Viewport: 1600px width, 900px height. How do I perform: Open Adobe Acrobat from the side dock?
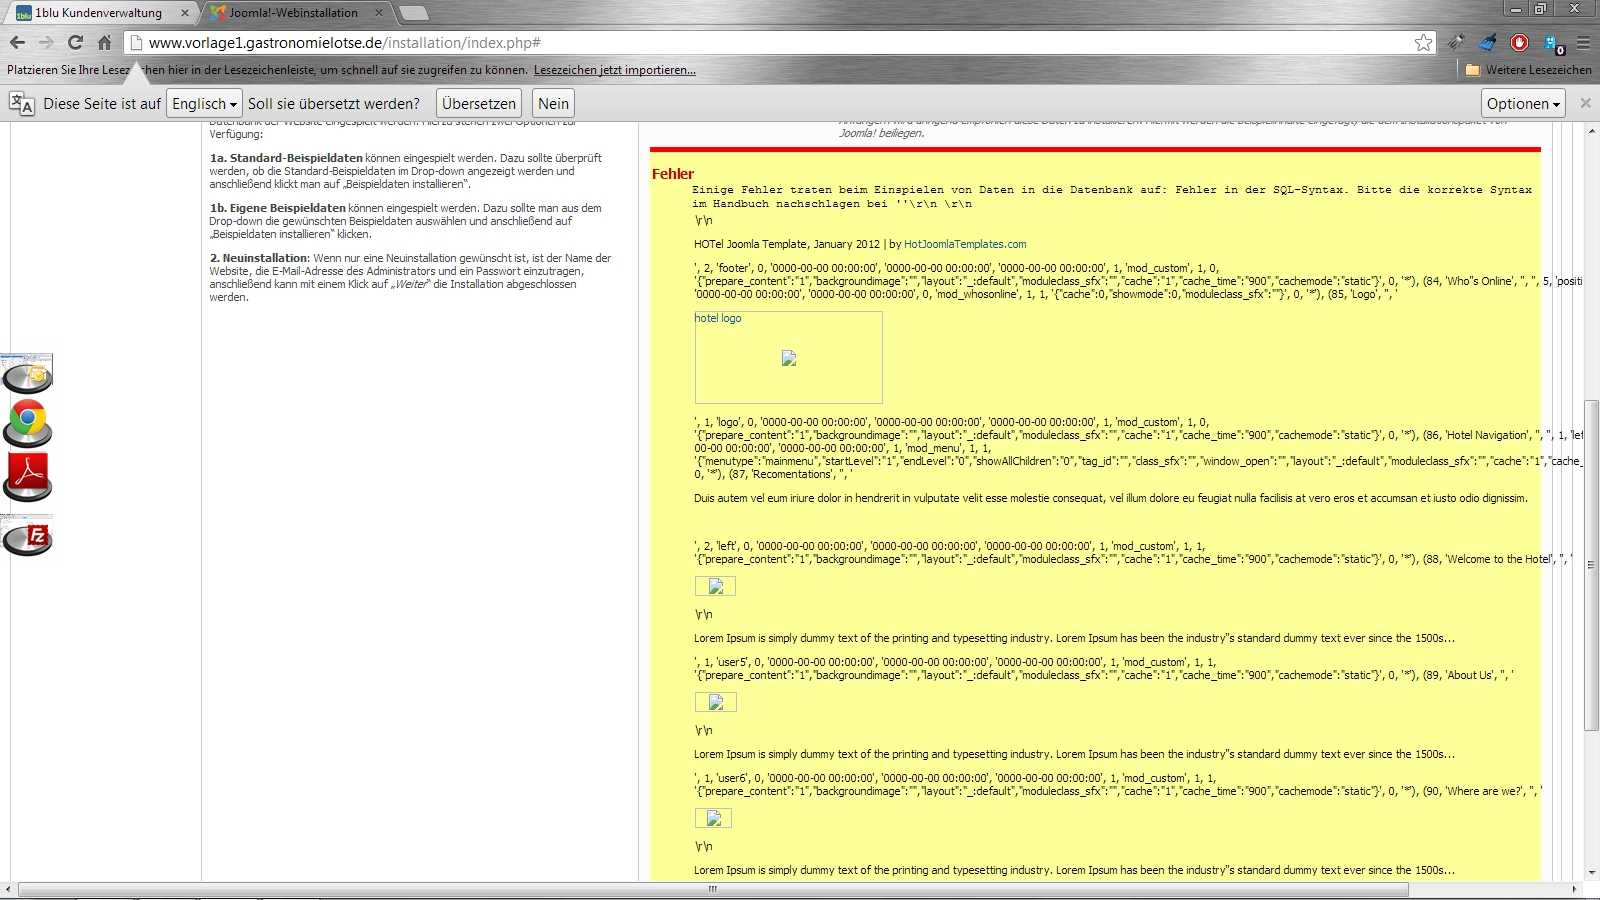tap(28, 477)
